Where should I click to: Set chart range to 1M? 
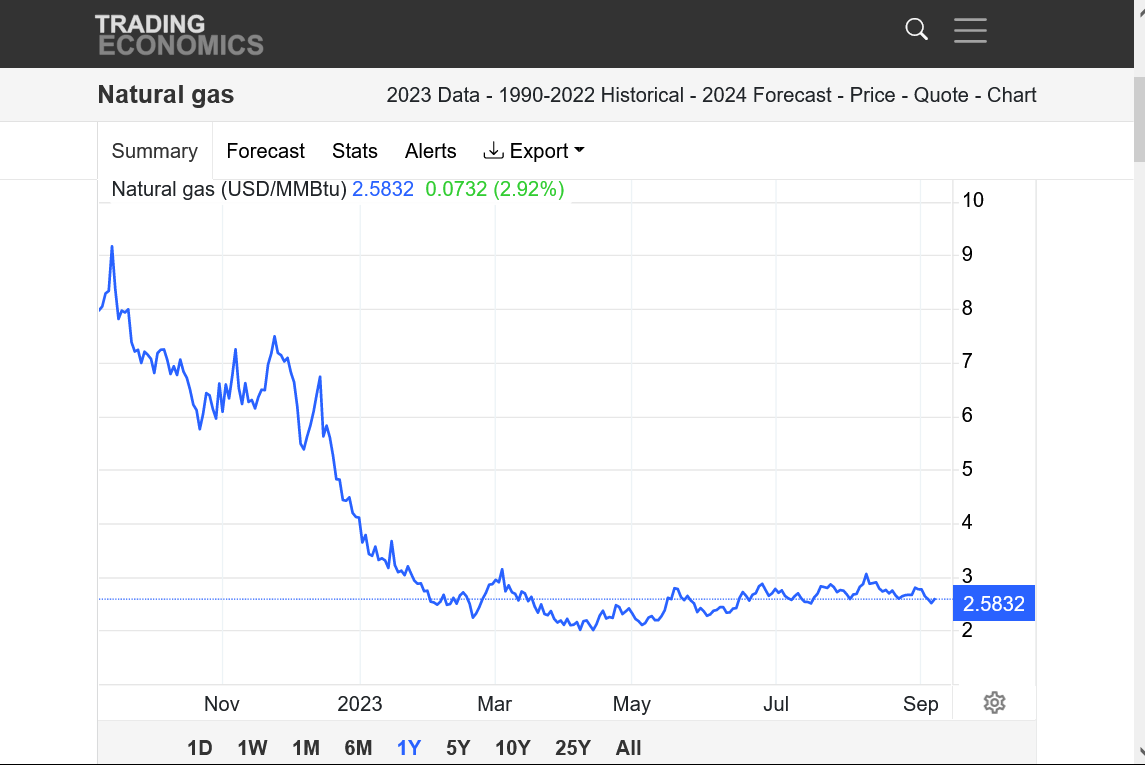point(305,748)
